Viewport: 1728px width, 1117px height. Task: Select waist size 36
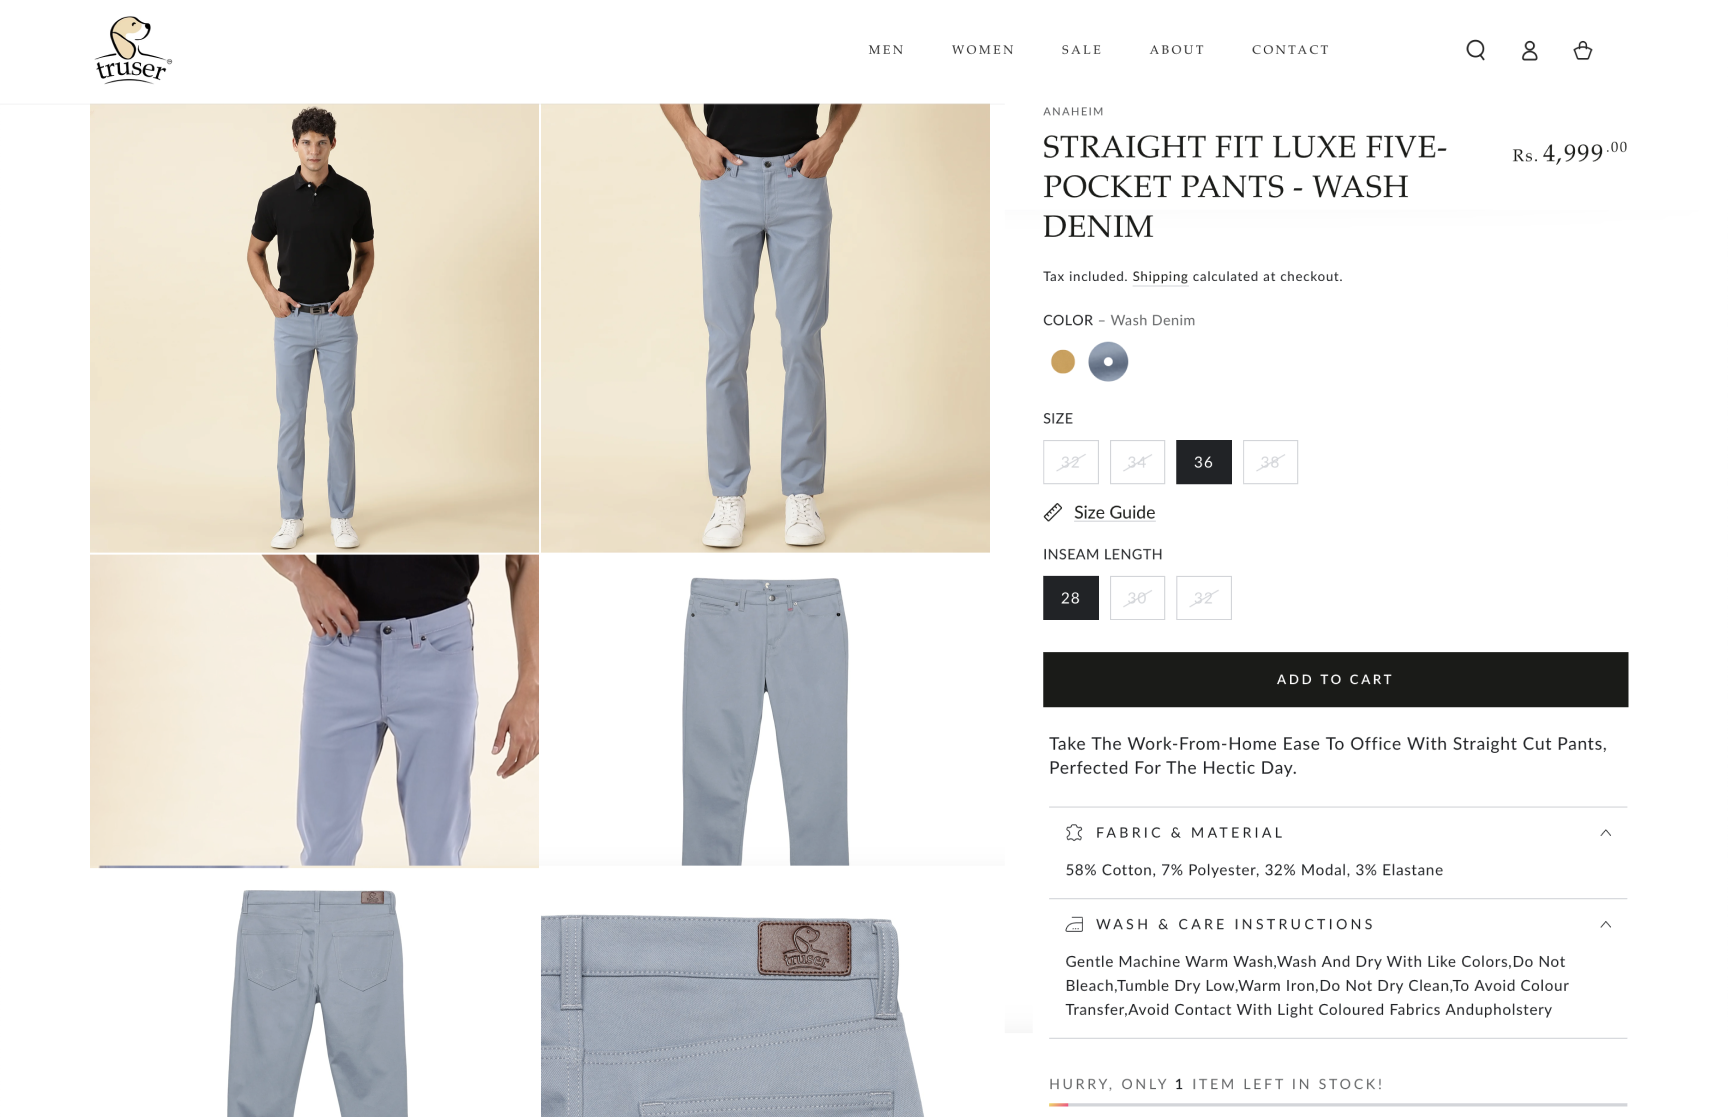pyautogui.click(x=1203, y=462)
